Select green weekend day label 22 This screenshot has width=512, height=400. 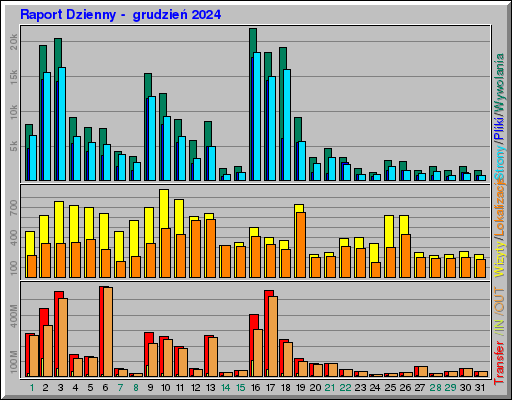click(345, 388)
